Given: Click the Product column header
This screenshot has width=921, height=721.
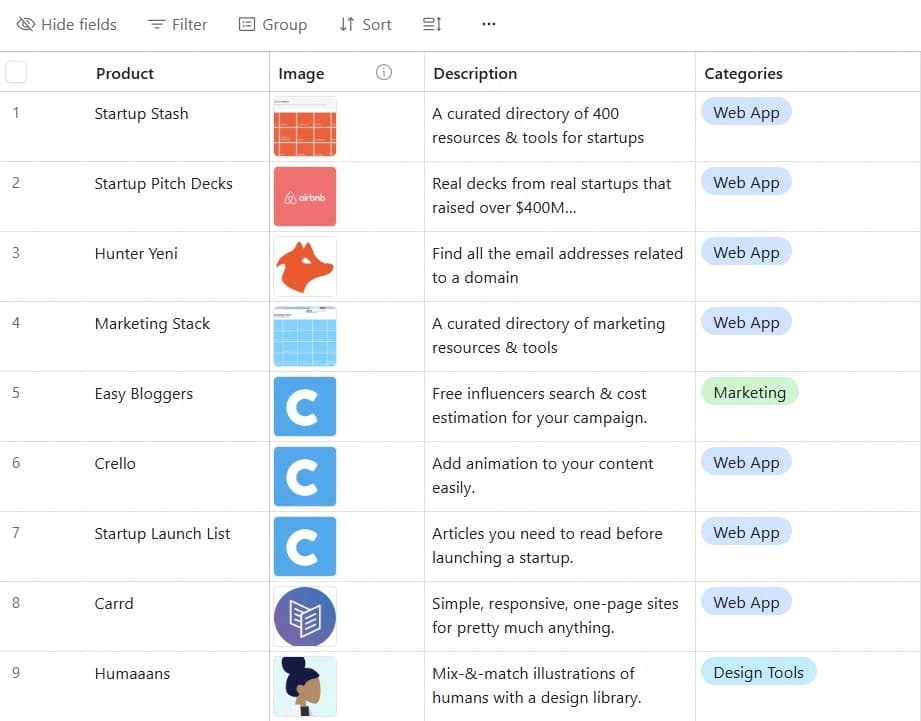Looking at the screenshot, I should (125, 73).
